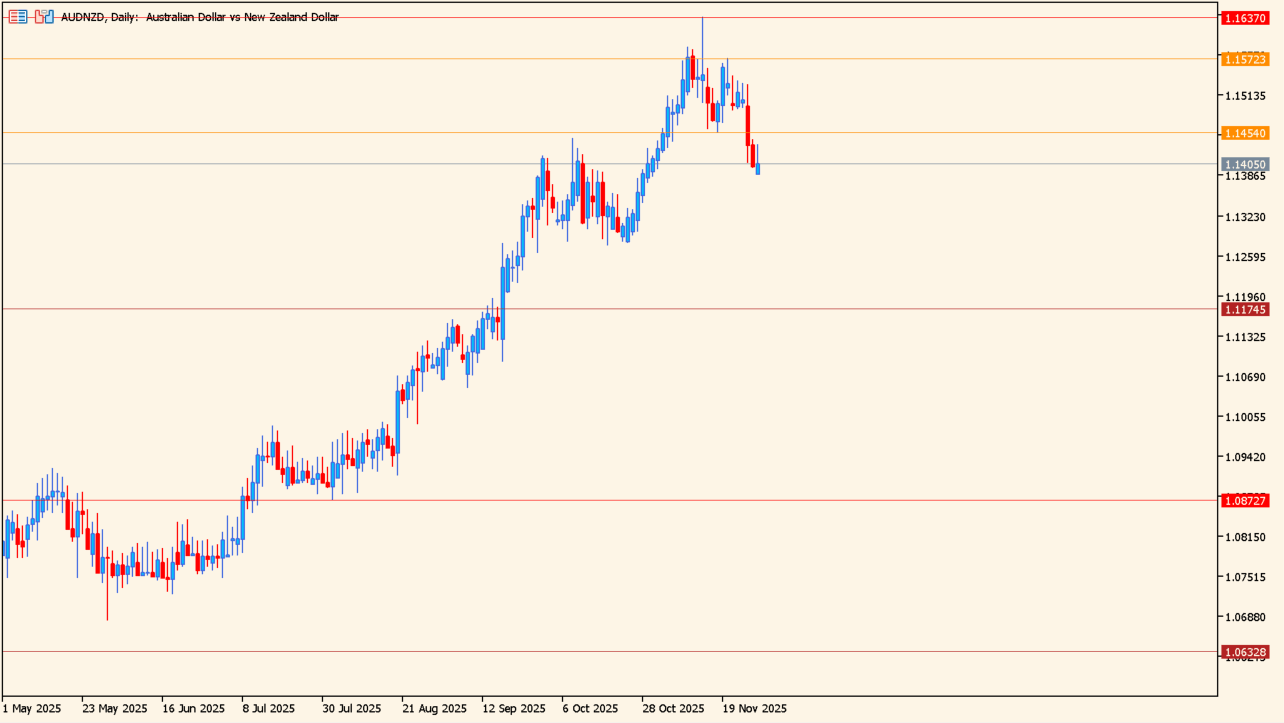
Task: Click the 12 Sep 2025 date label
Action: coord(513,709)
